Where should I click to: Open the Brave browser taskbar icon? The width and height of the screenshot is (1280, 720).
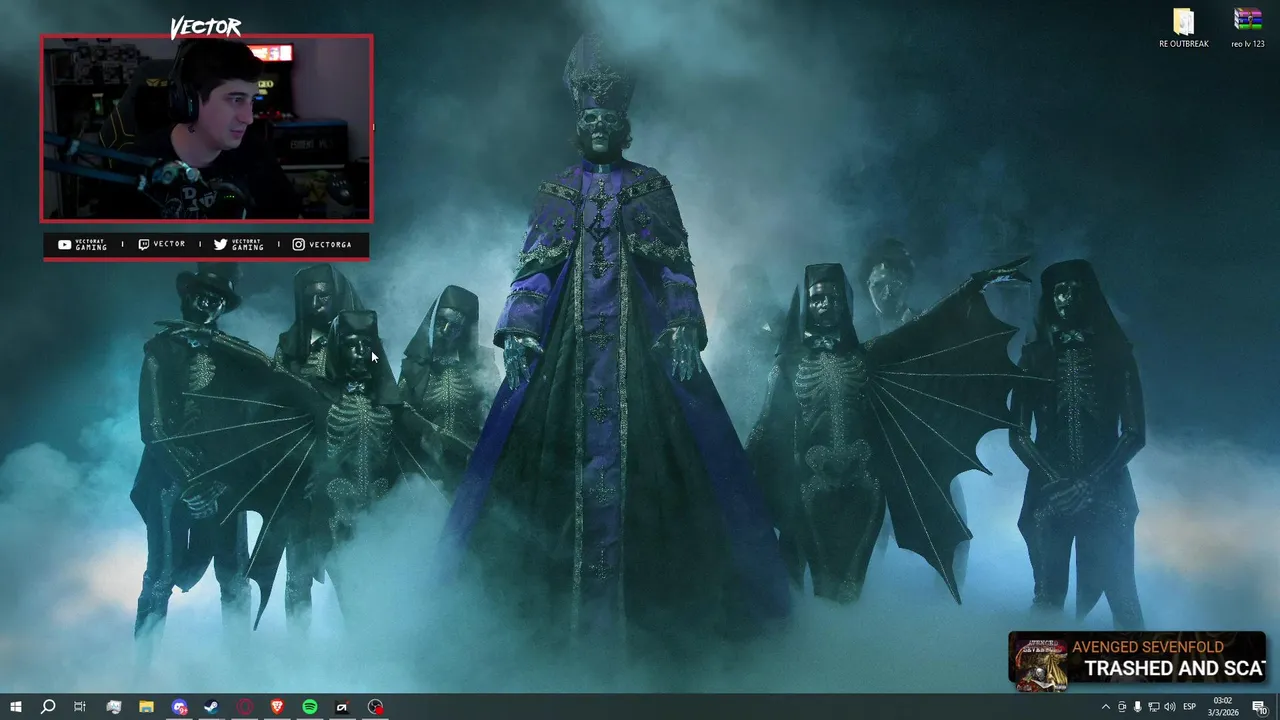point(277,707)
